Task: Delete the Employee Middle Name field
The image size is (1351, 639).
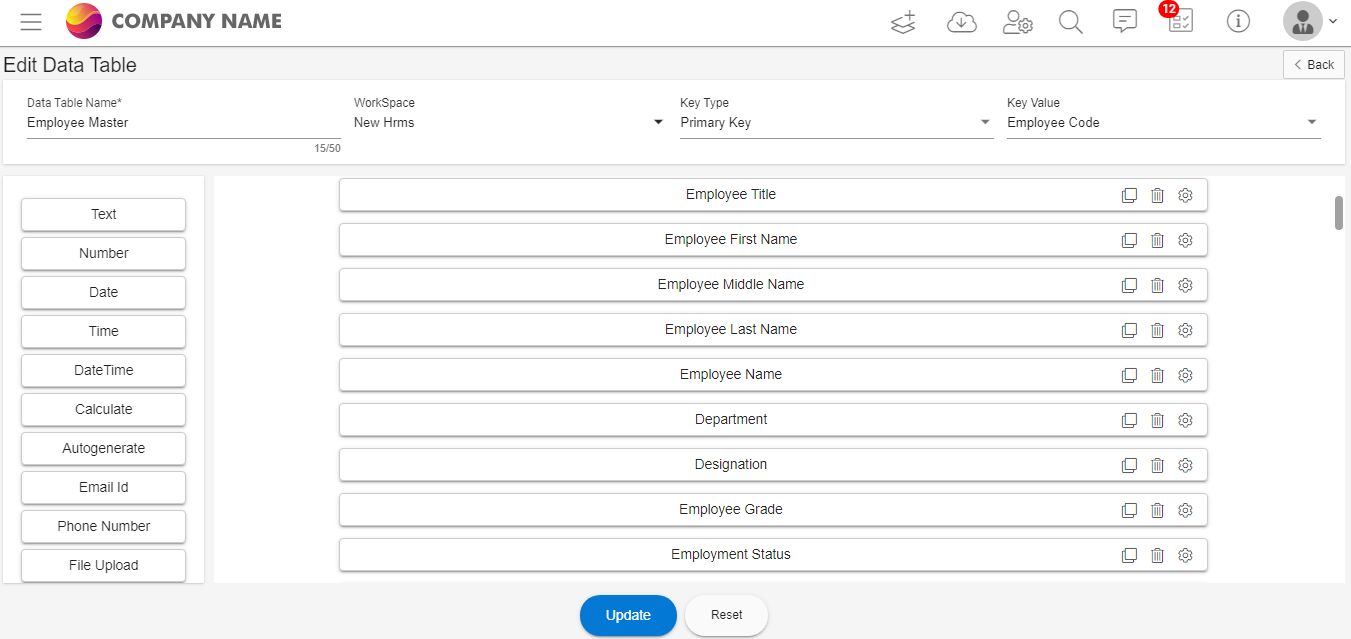Action: click(1157, 285)
